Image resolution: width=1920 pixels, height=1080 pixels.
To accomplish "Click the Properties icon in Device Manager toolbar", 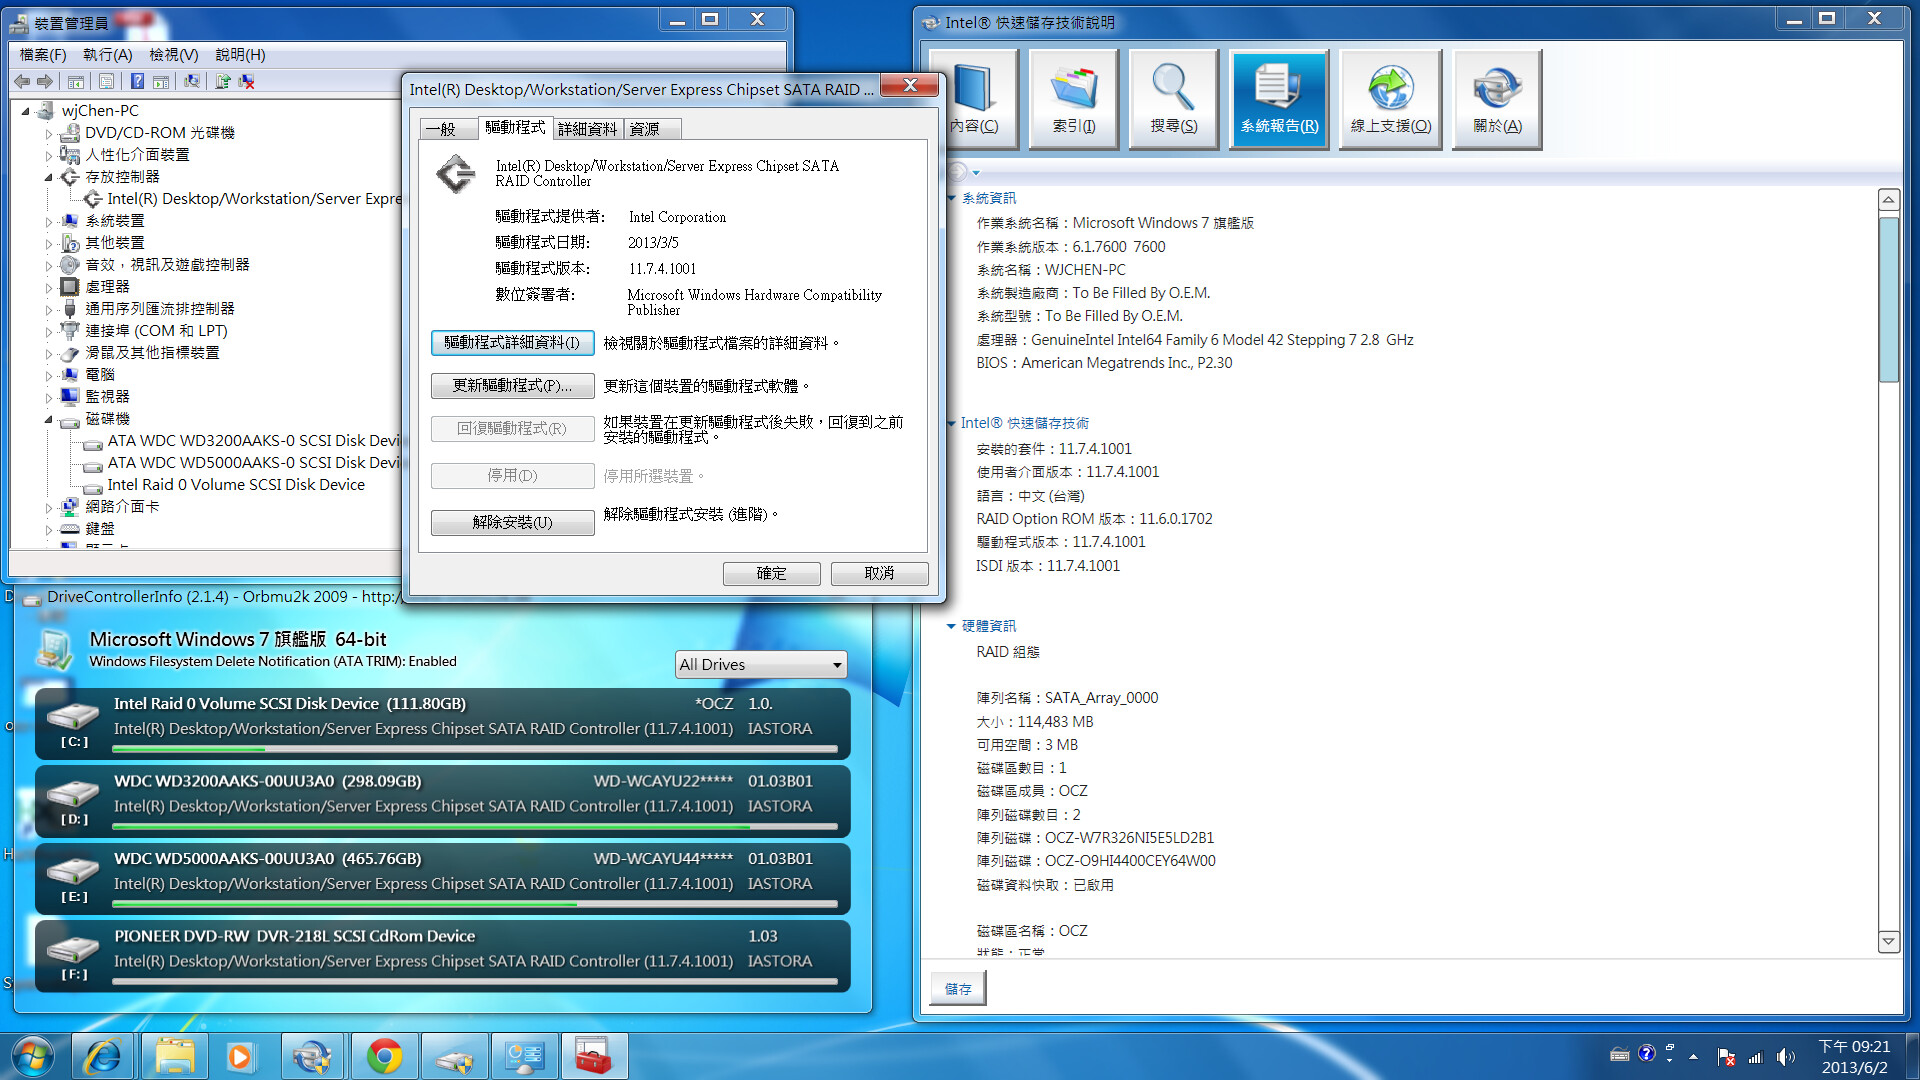I will (106, 81).
